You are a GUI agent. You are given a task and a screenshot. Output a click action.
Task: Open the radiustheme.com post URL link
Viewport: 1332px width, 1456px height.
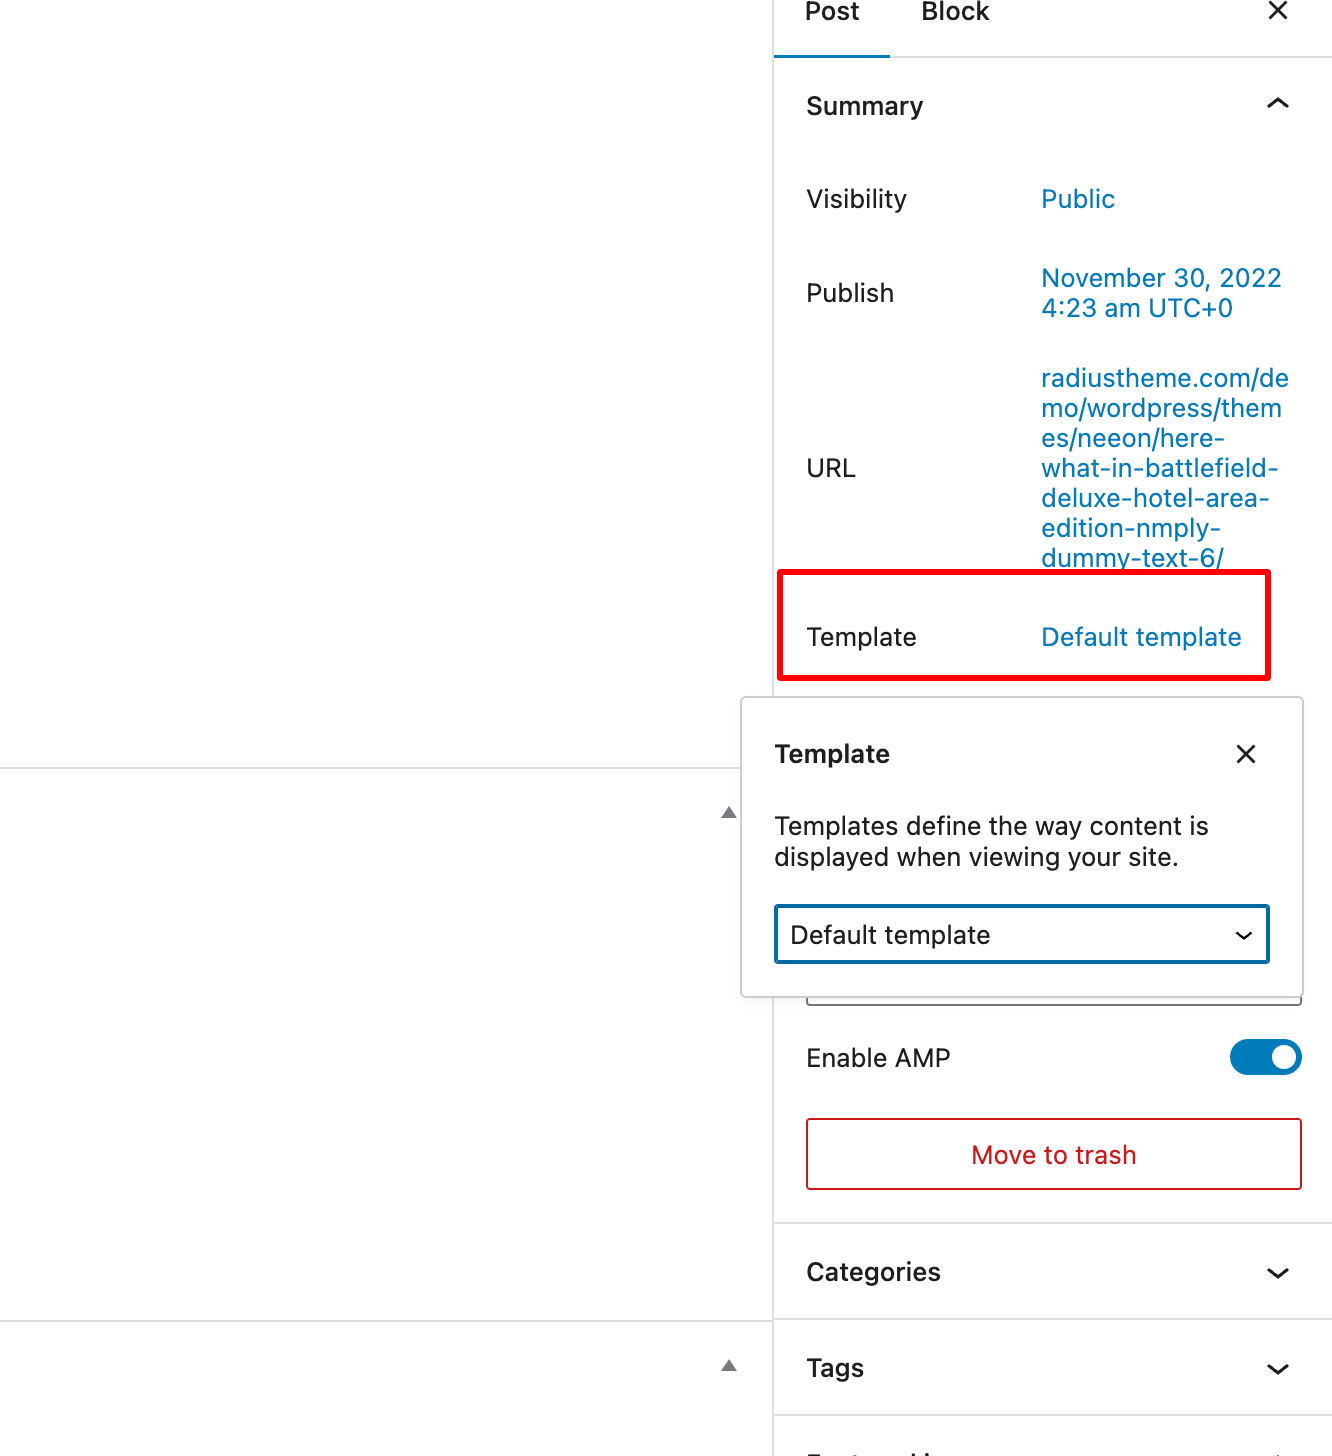(x=1164, y=468)
